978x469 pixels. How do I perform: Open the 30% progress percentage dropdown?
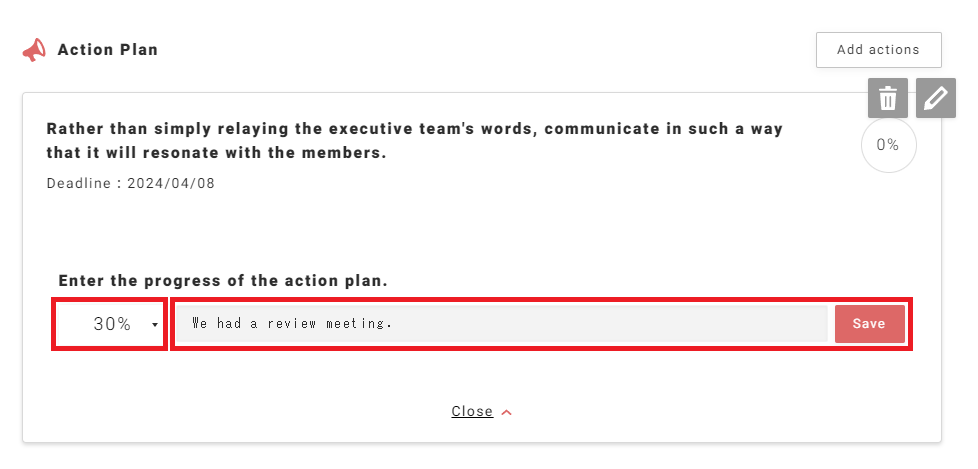pyautogui.click(x=110, y=324)
